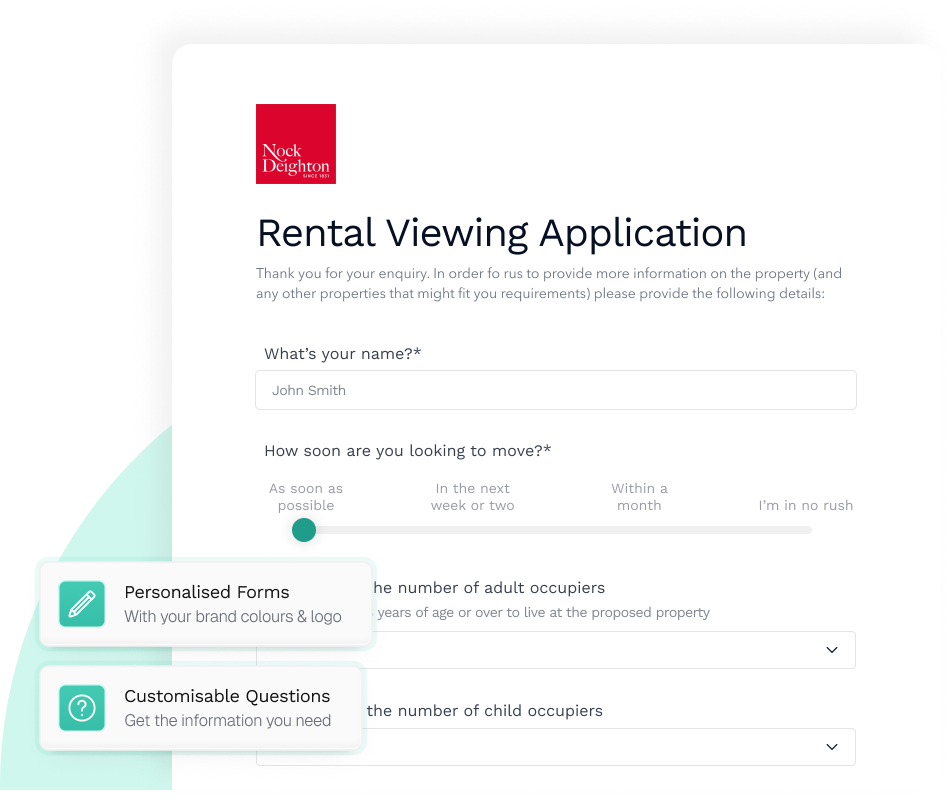Click the 'What's your name?*' label
The height and width of the screenshot is (802, 952).
(342, 353)
